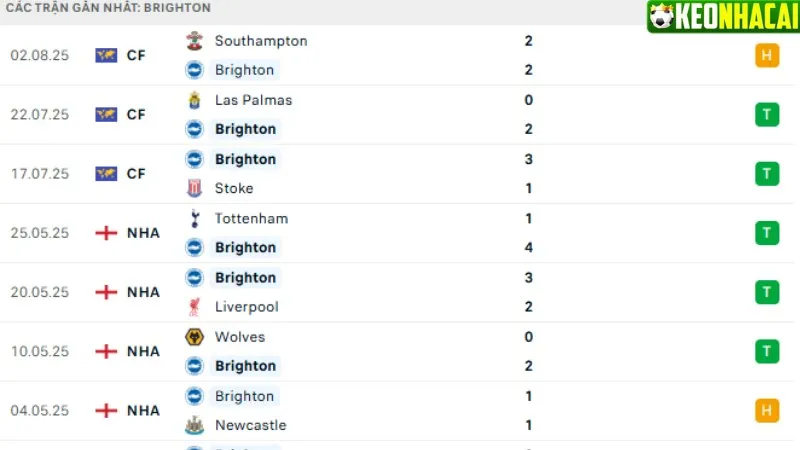This screenshot has width=800, height=450.
Task: Open the Liverpool team link
Action: click(x=246, y=307)
